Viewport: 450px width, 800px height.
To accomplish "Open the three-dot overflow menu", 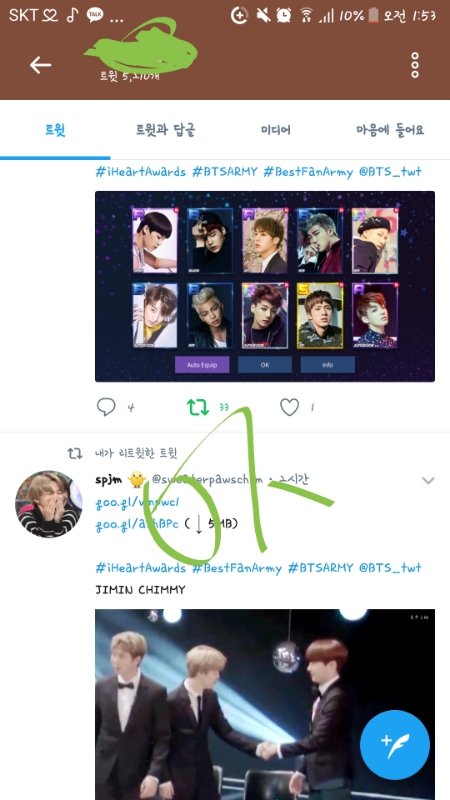I will tap(415, 65).
